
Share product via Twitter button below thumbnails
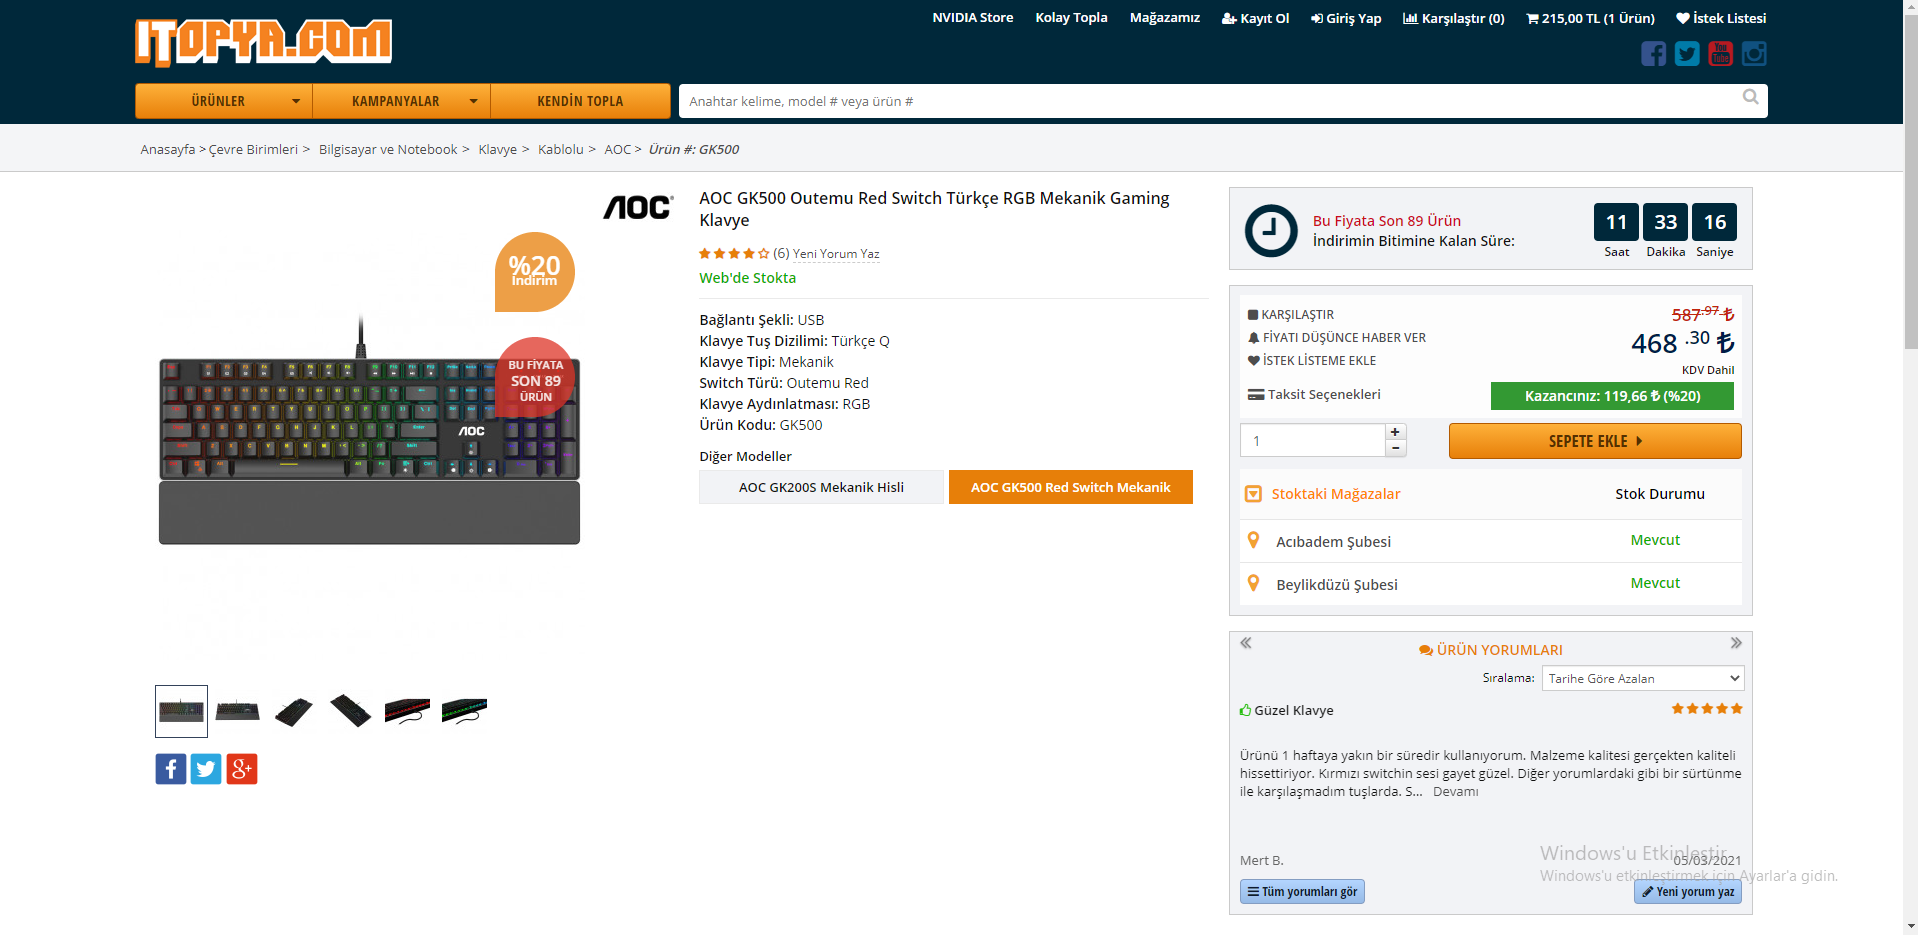pyautogui.click(x=206, y=769)
